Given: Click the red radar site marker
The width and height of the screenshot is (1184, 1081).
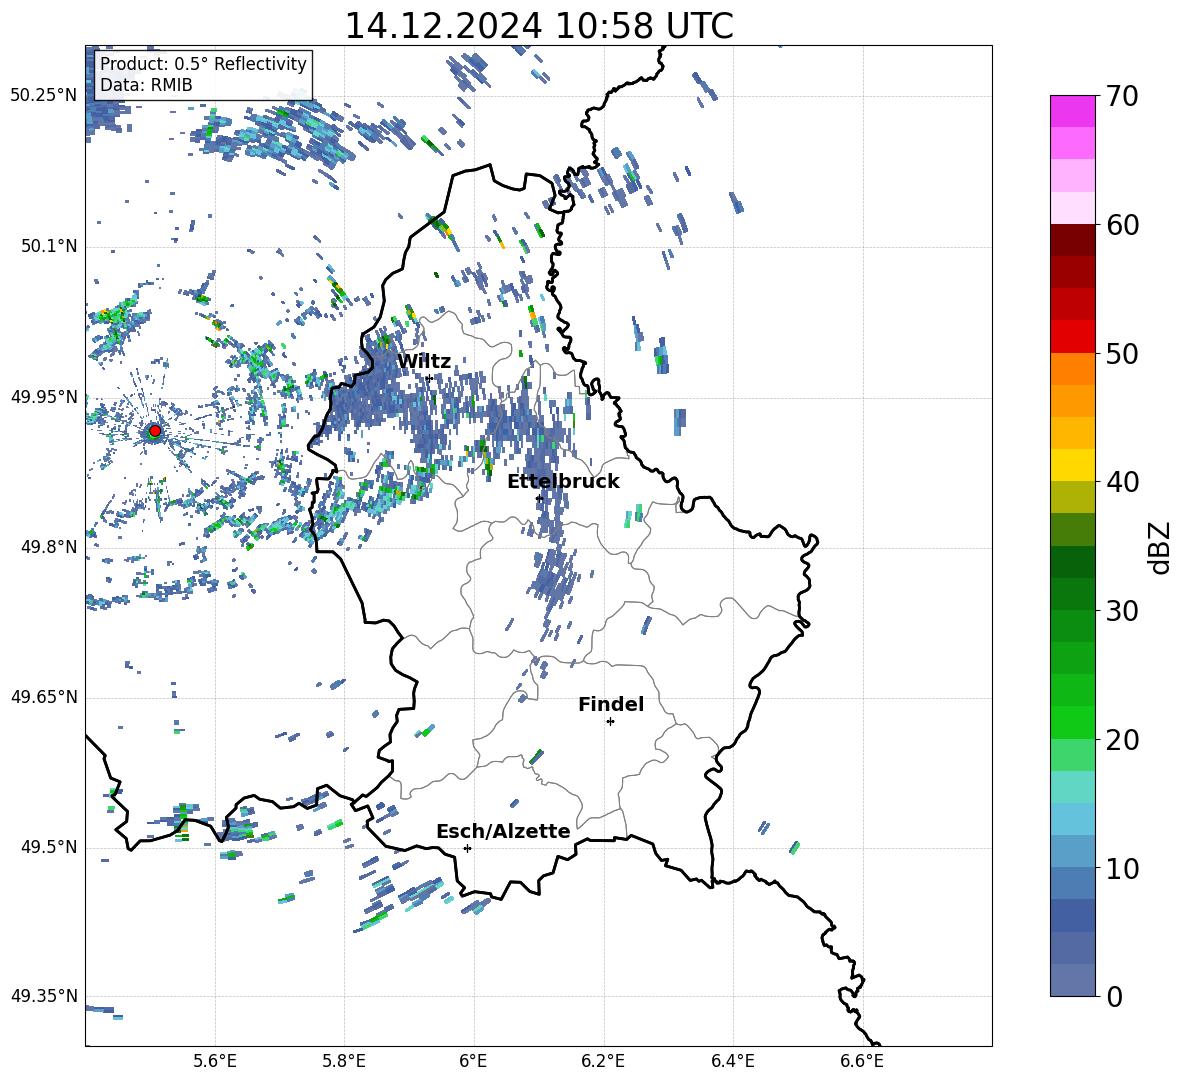Looking at the screenshot, I should (155, 431).
